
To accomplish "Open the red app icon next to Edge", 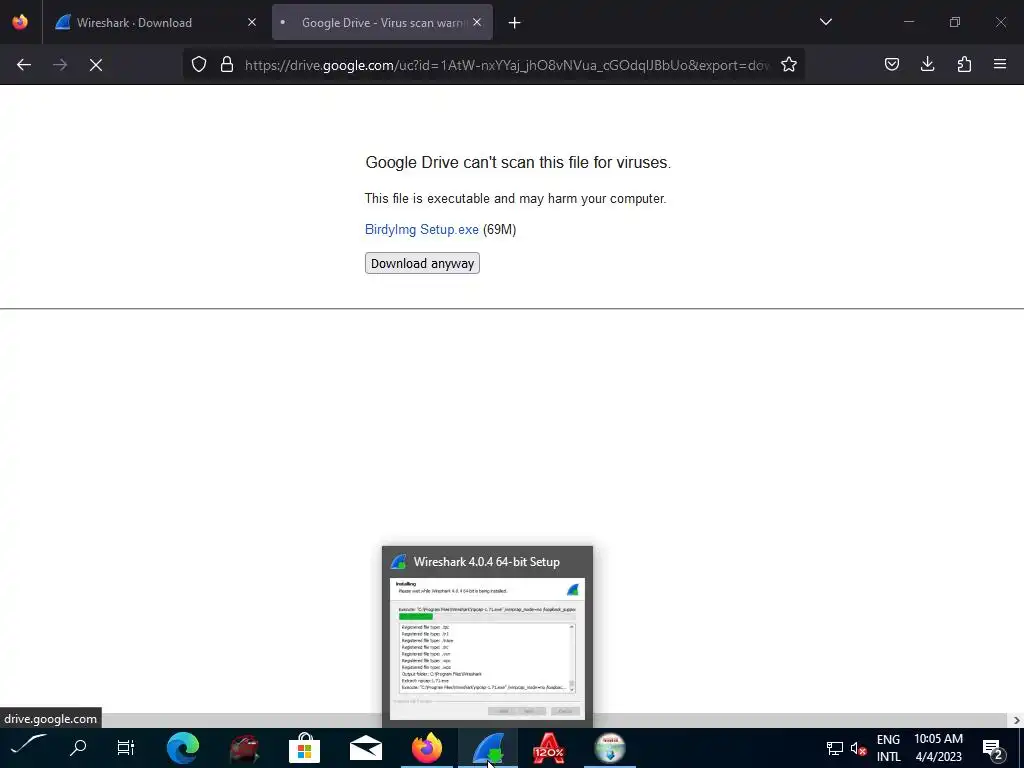I will tap(244, 748).
